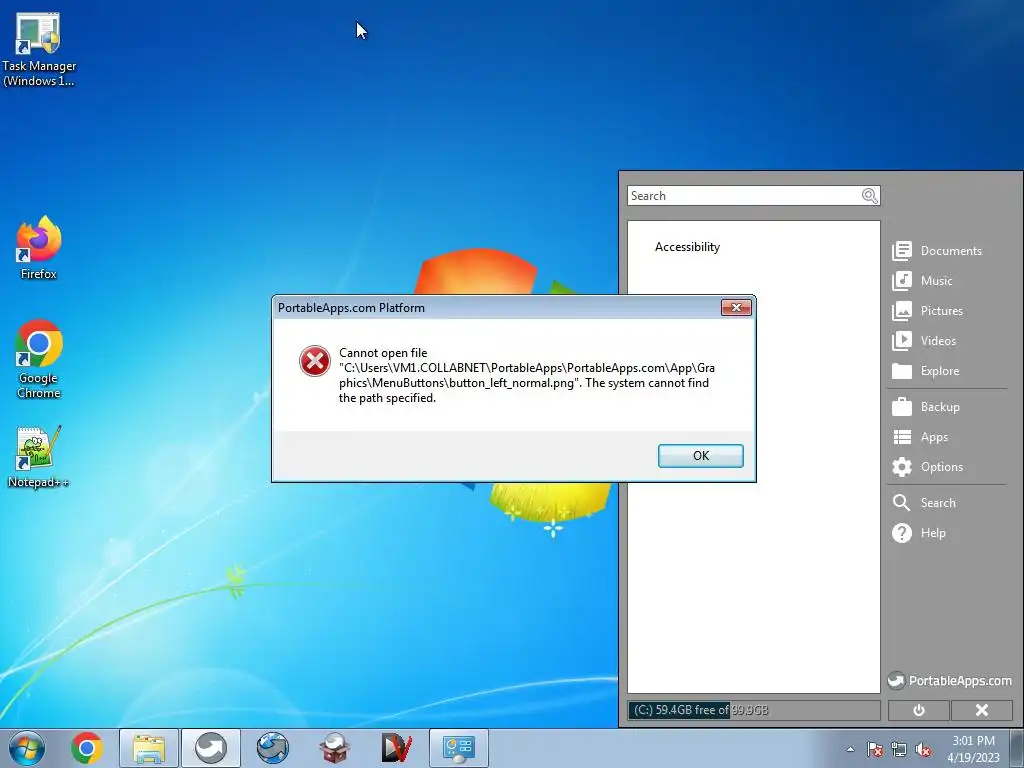Click PortableApps platform taskbar icon
The image size is (1024, 768).
(x=210, y=748)
